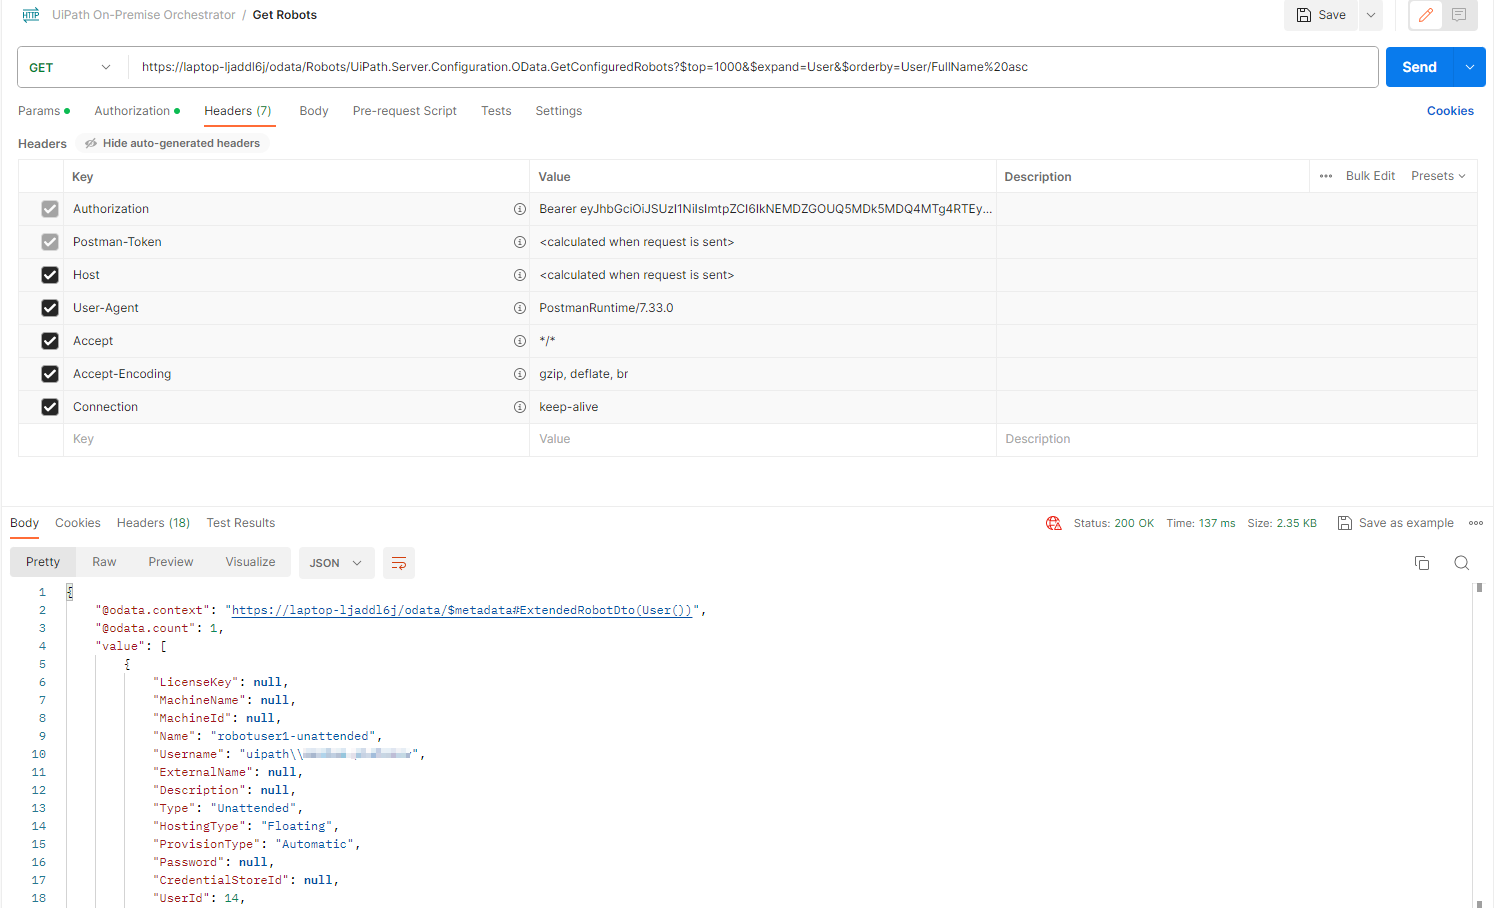Switch response view to Raw
Viewport: 1495px width, 908px height.
(104, 562)
